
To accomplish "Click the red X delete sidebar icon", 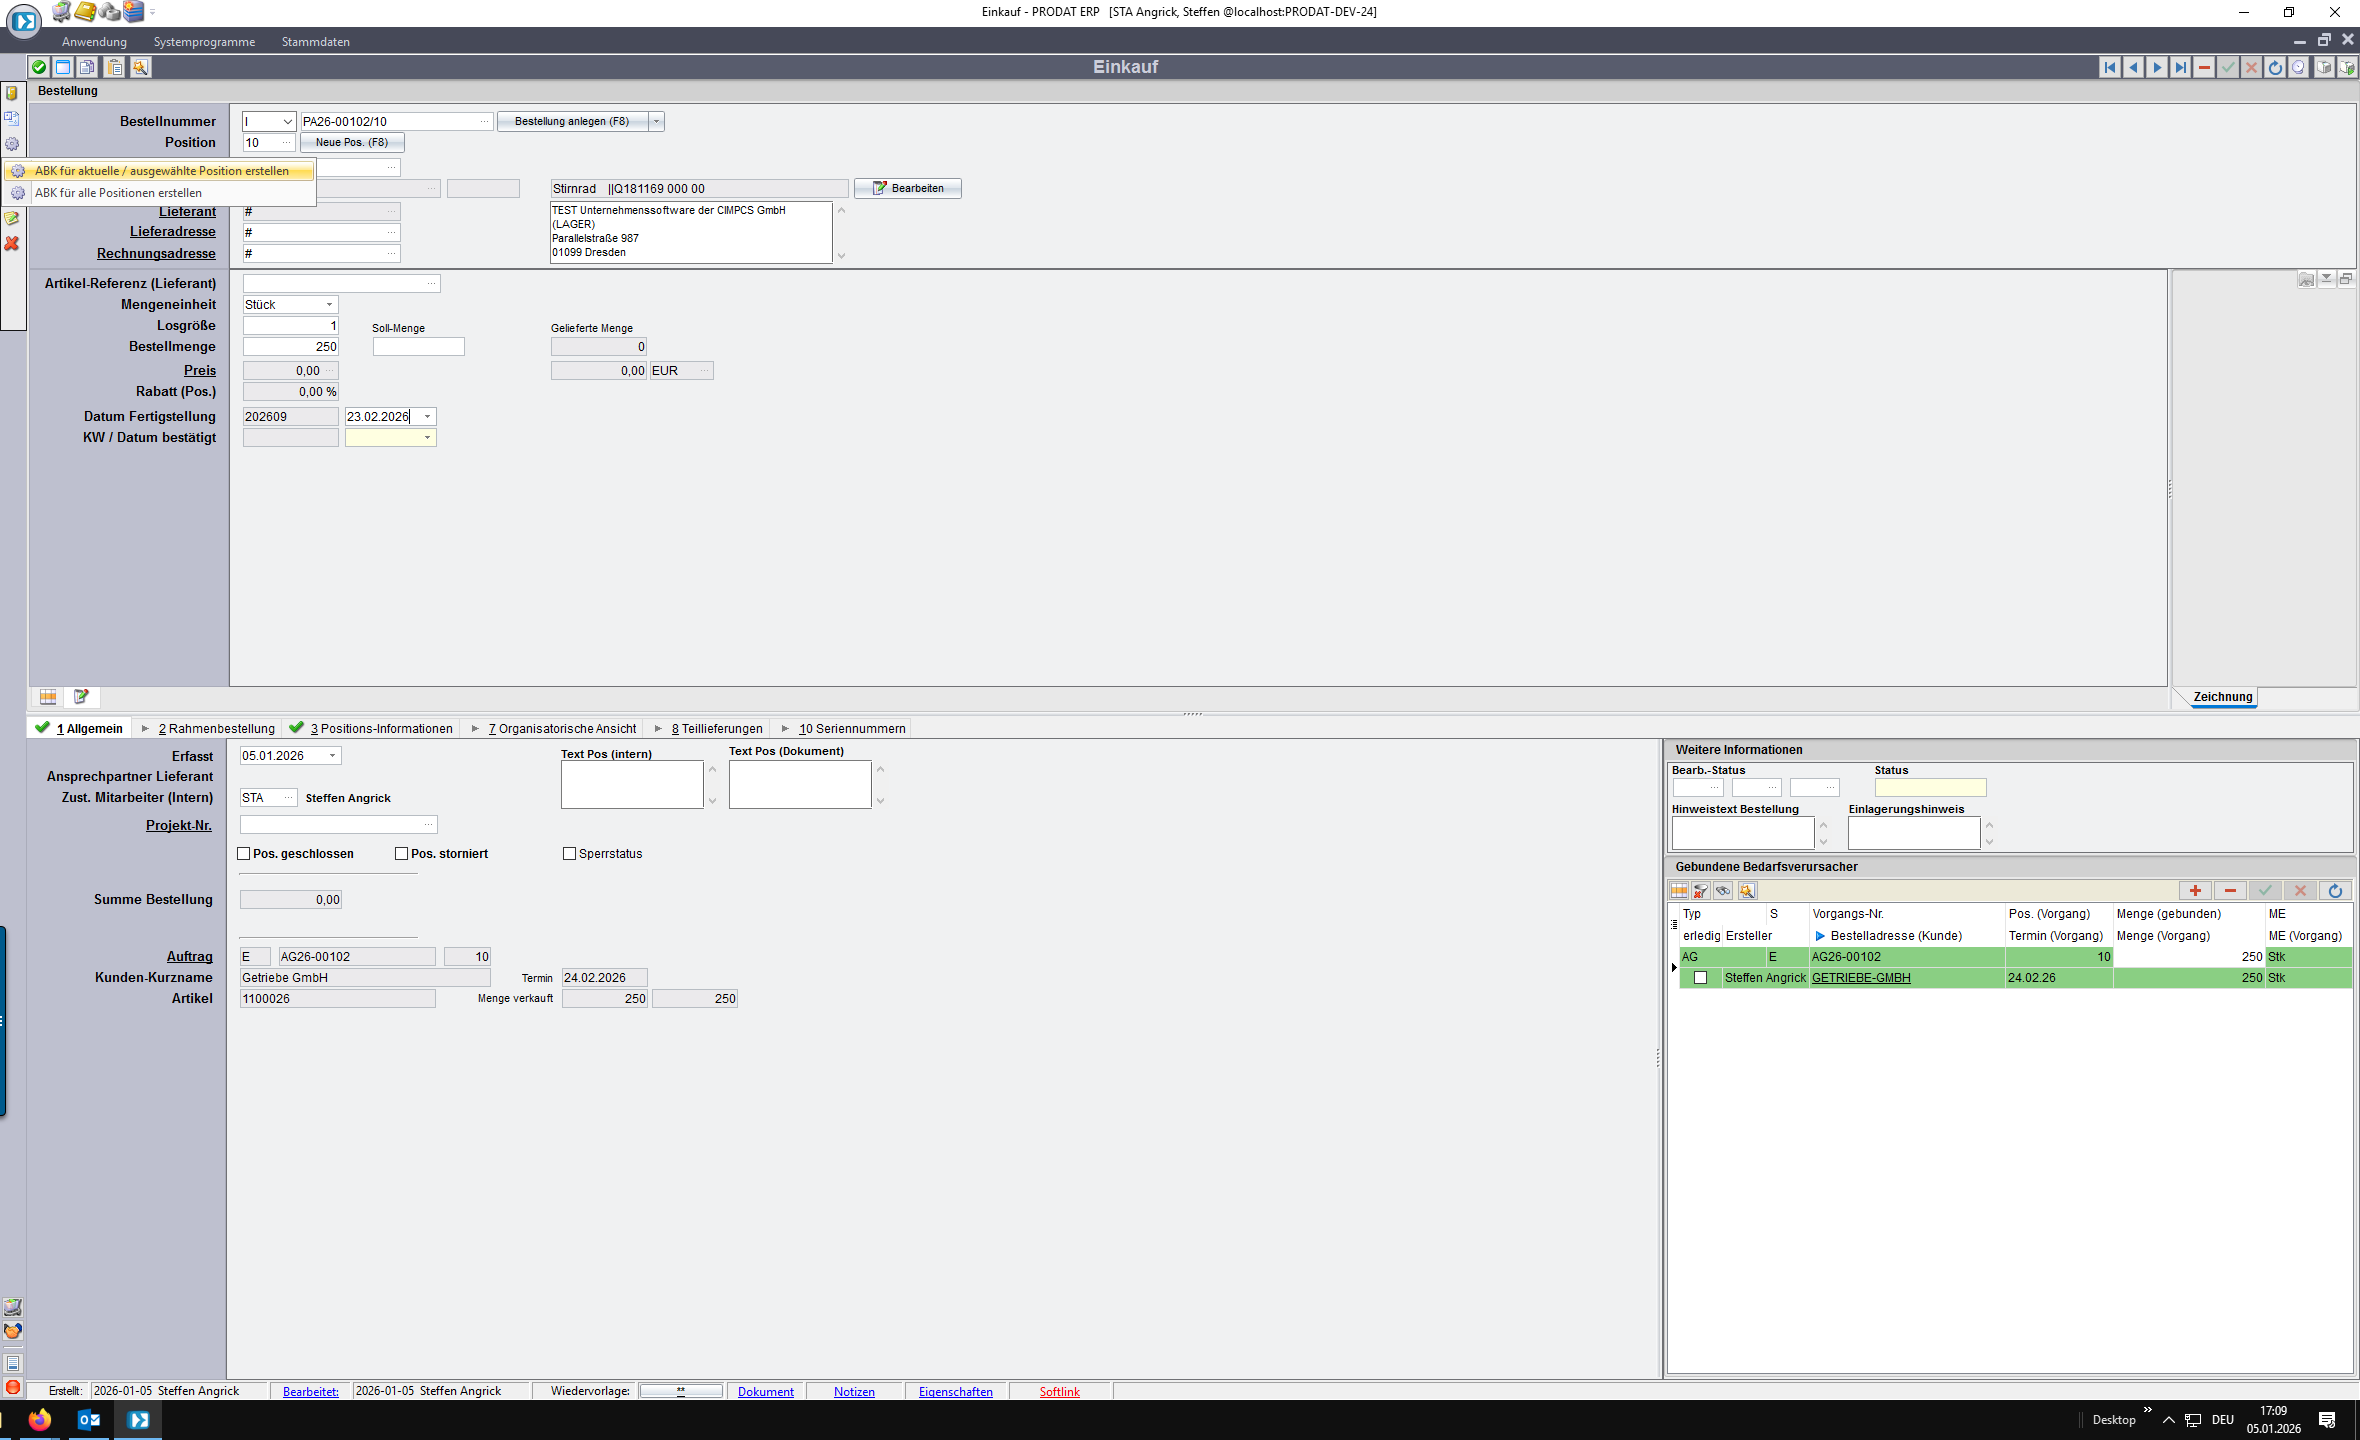I will [x=12, y=243].
